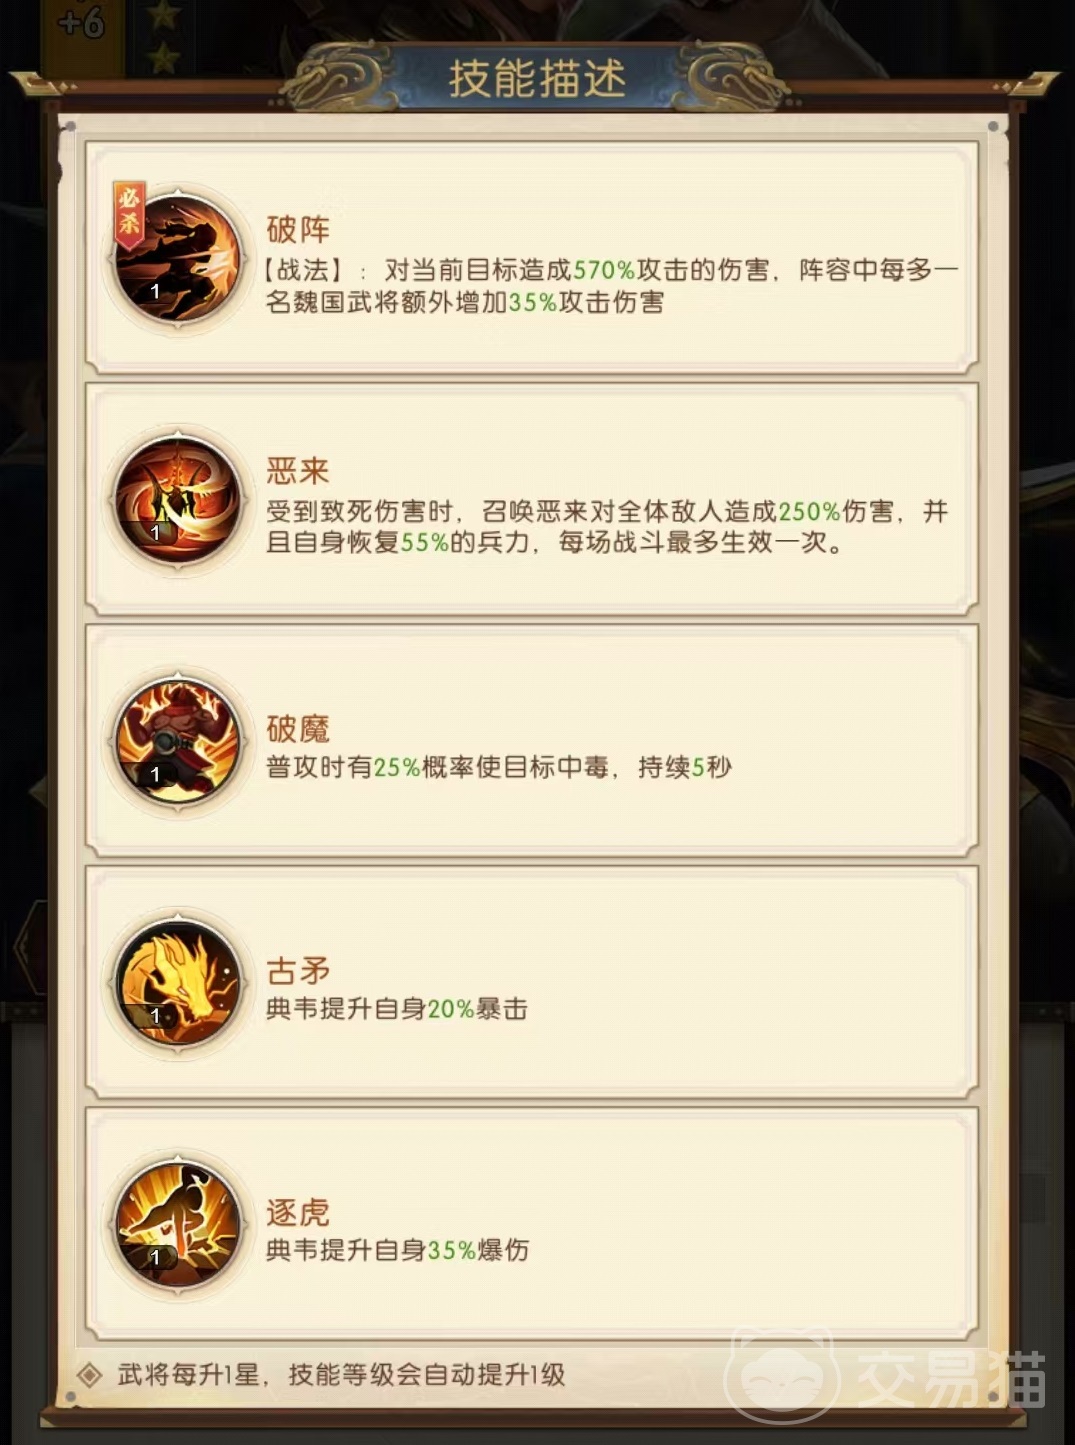
Task: Tap the 逐虎 skill icon
Action: pos(179,1224)
